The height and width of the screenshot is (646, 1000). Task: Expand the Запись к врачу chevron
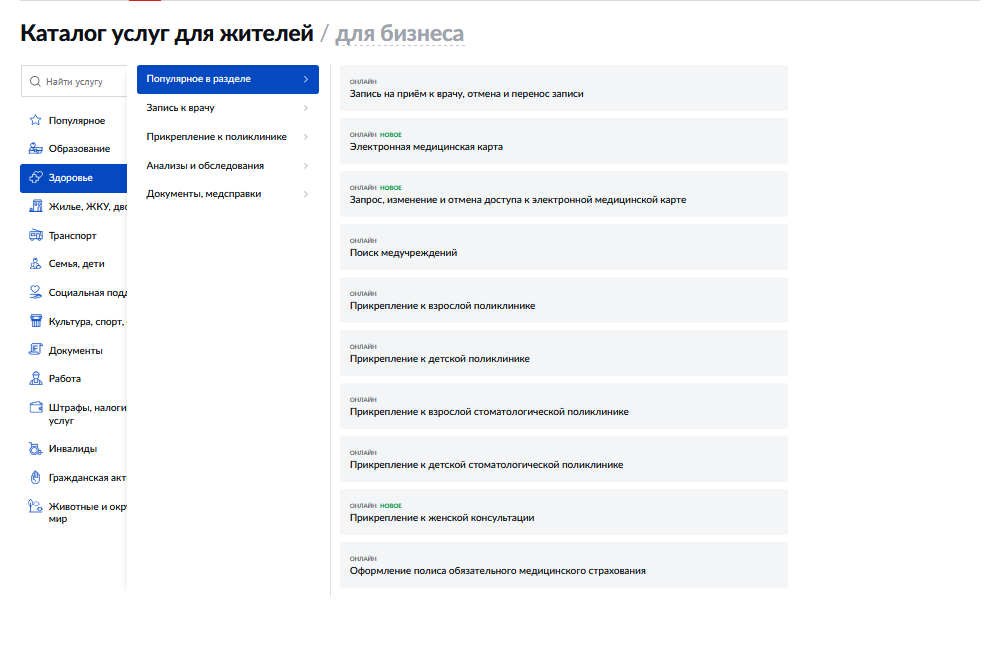(305, 108)
